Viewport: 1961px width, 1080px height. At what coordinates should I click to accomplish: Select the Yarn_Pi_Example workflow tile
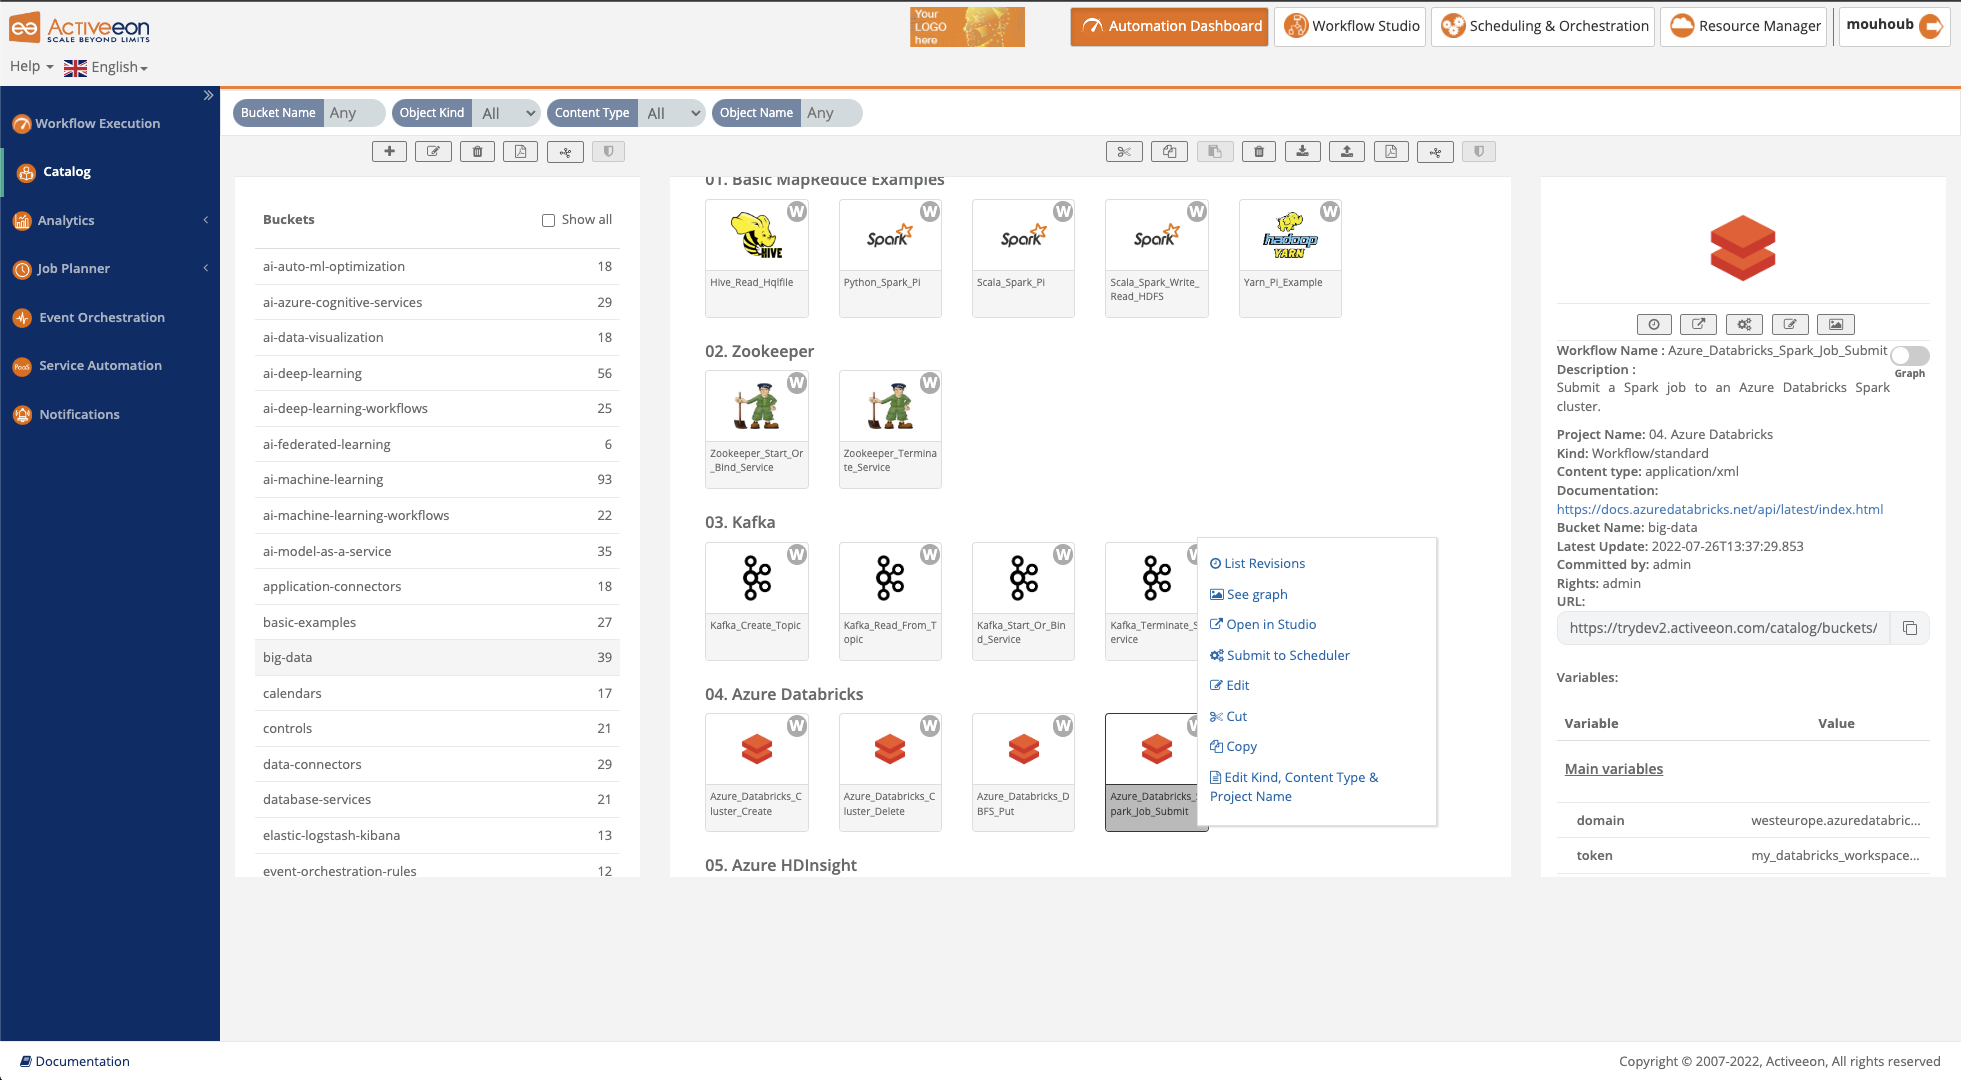tap(1290, 258)
